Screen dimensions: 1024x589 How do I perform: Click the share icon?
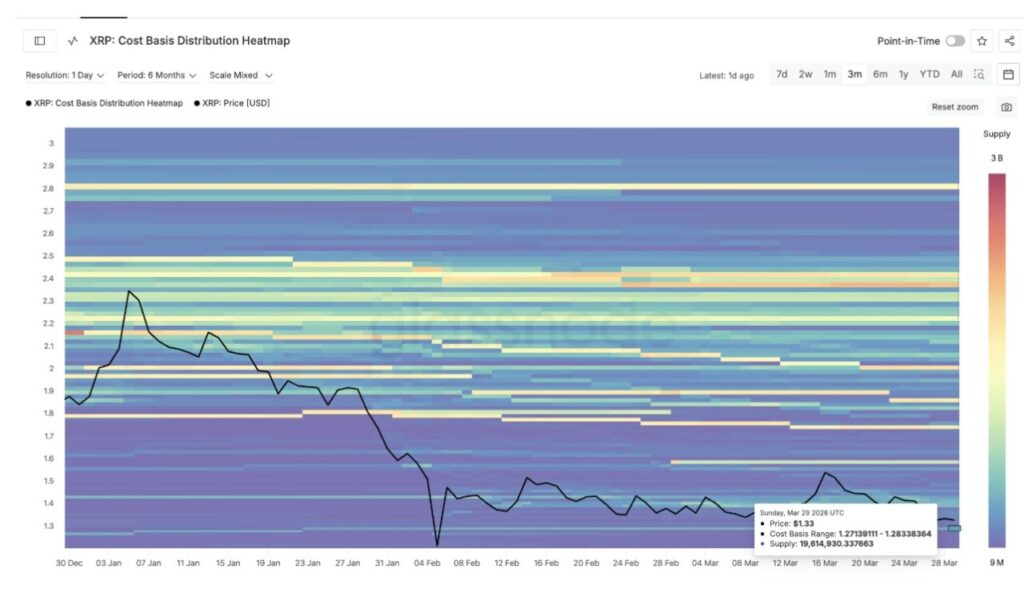pos(1008,41)
